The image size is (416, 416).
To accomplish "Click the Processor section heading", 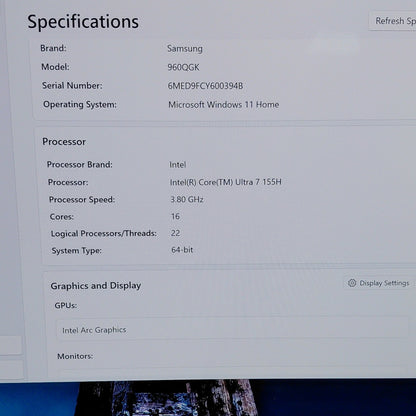I will (64, 142).
